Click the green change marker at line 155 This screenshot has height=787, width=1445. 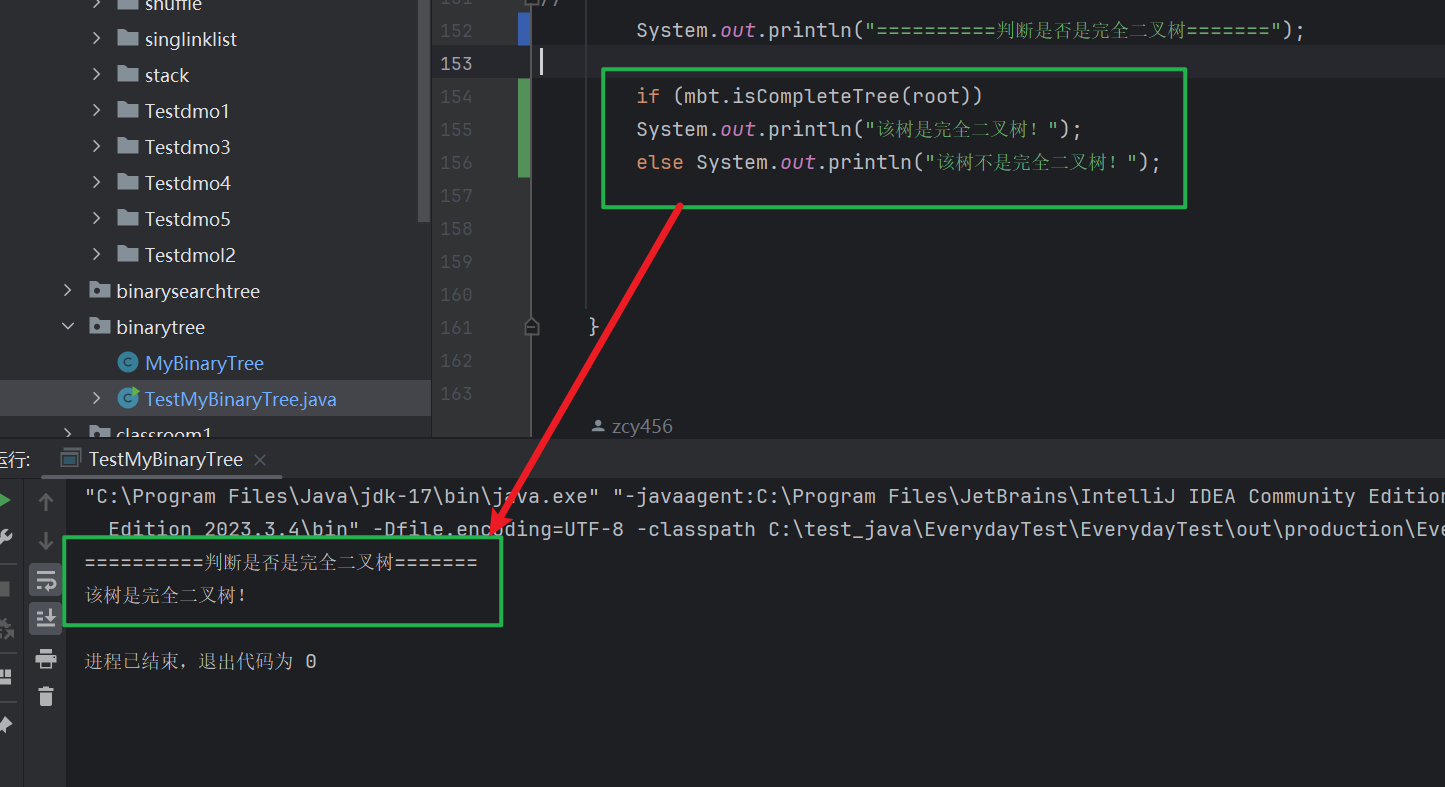(x=524, y=129)
